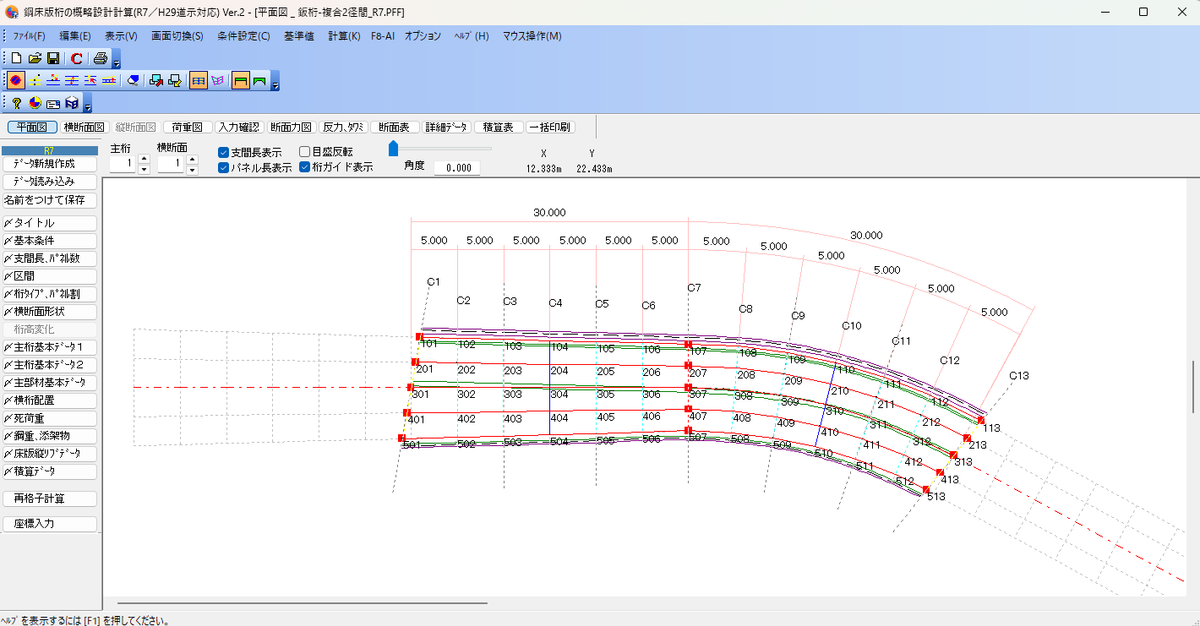Image resolution: width=1200 pixels, height=626 pixels.
Task: Toggle the 桁ガイド表示 checkbox
Action: [305, 167]
